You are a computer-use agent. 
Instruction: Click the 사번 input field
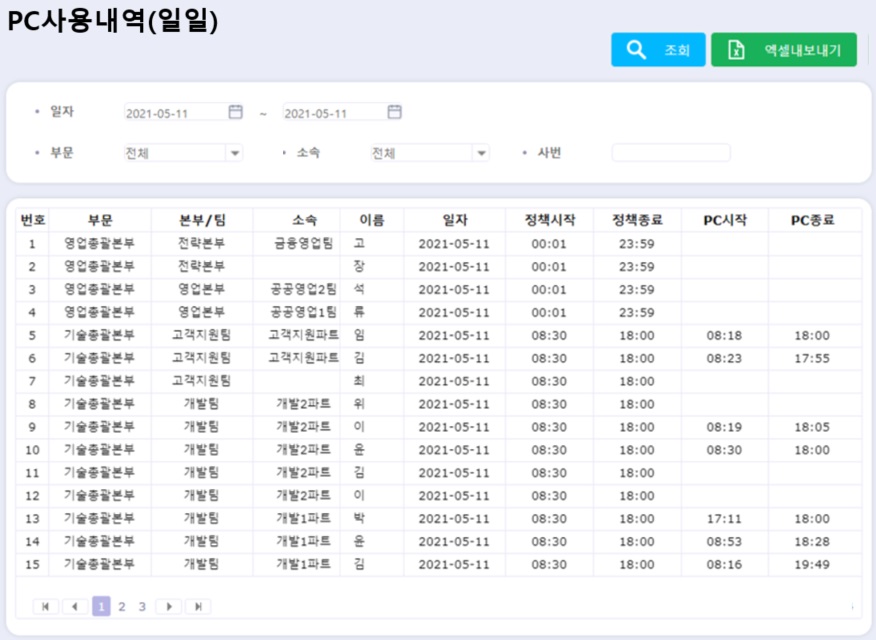pos(671,152)
